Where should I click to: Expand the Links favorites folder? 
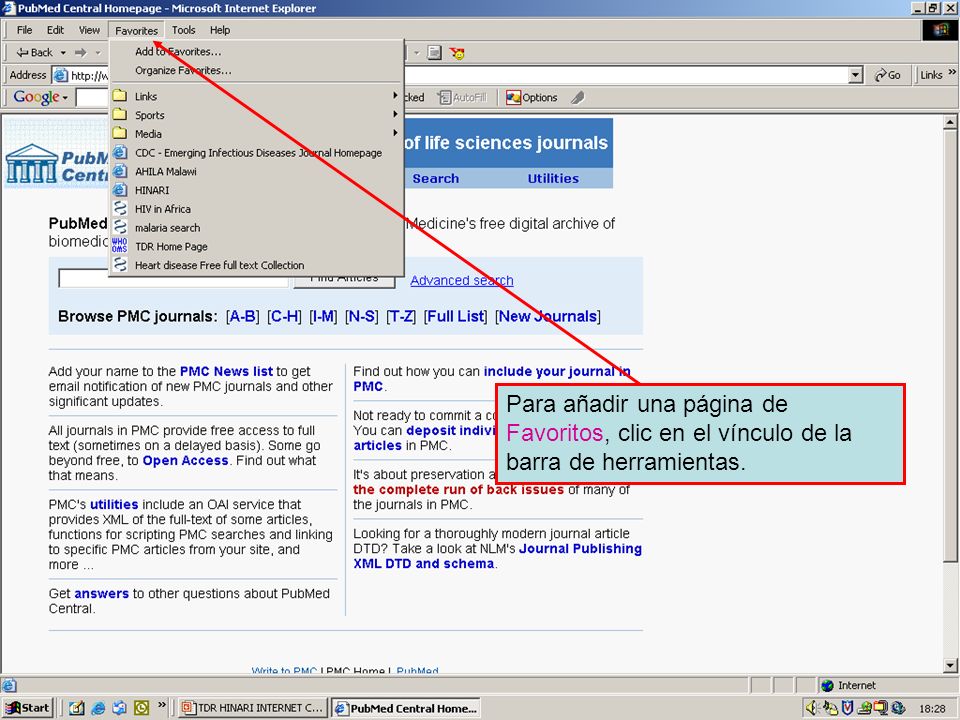(257, 96)
